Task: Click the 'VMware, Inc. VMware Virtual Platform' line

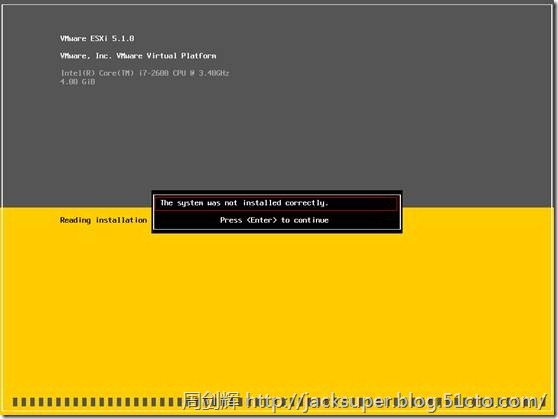Action: (x=138, y=56)
